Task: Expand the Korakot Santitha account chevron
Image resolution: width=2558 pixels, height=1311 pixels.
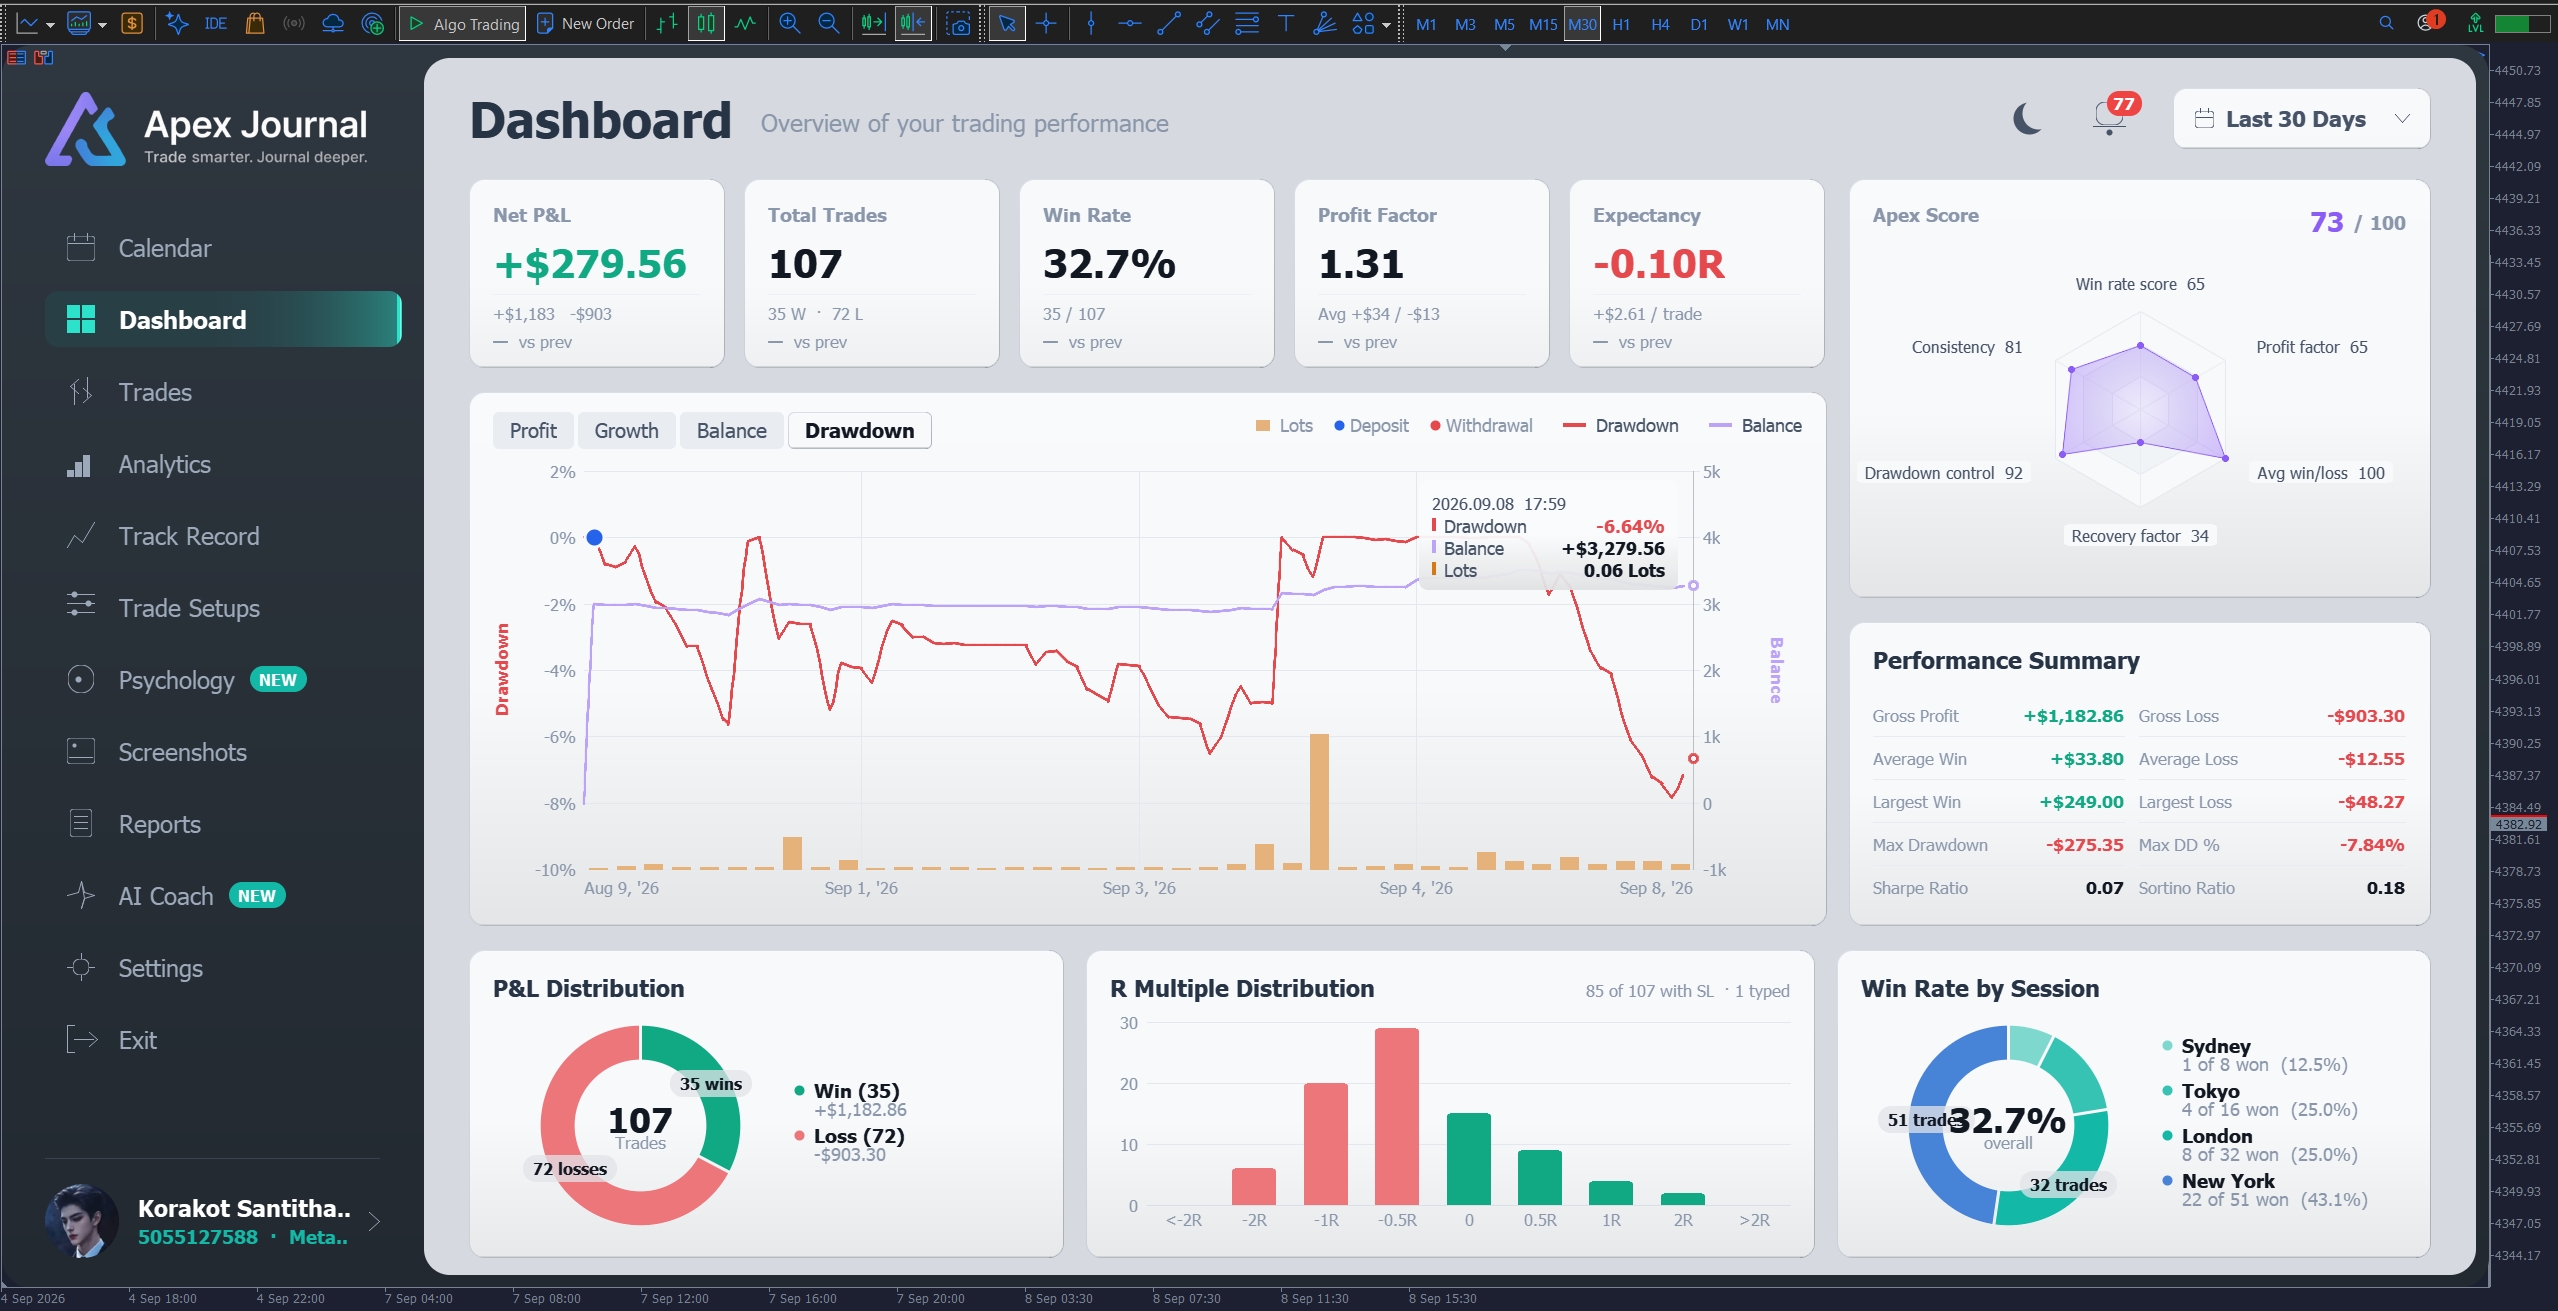Action: pos(374,1221)
